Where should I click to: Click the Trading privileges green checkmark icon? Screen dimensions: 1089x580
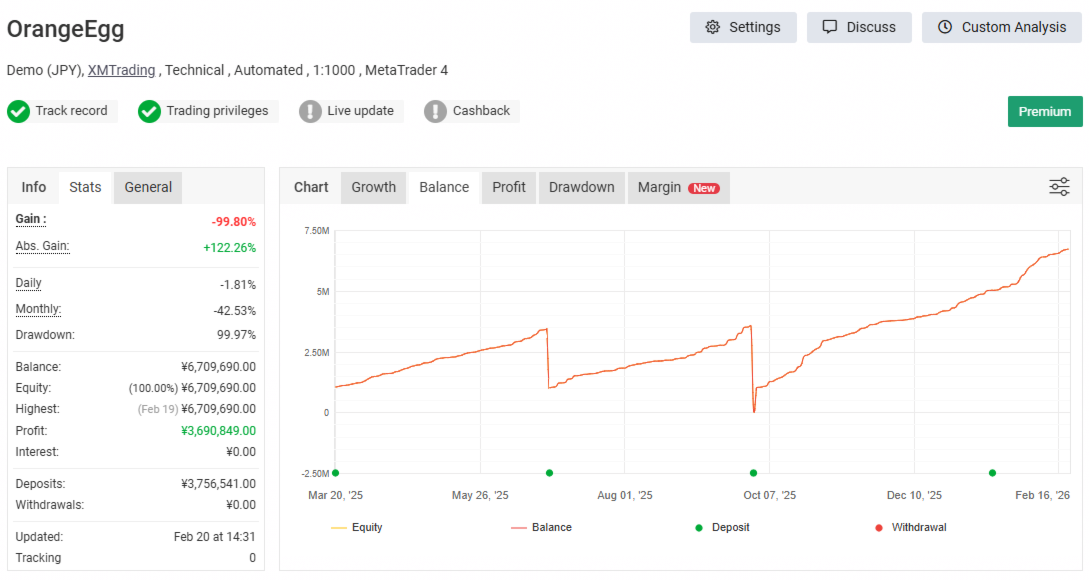click(x=149, y=111)
